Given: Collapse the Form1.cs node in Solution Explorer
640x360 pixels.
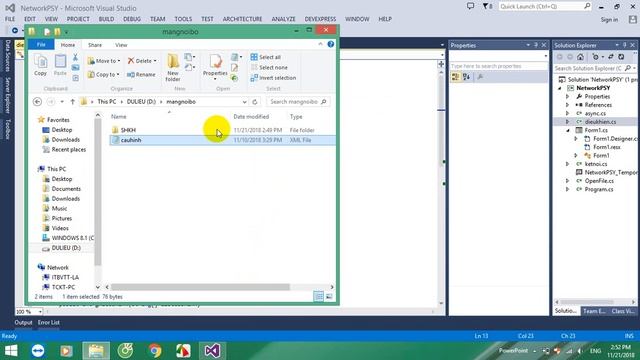Looking at the screenshot, I should 567,130.
